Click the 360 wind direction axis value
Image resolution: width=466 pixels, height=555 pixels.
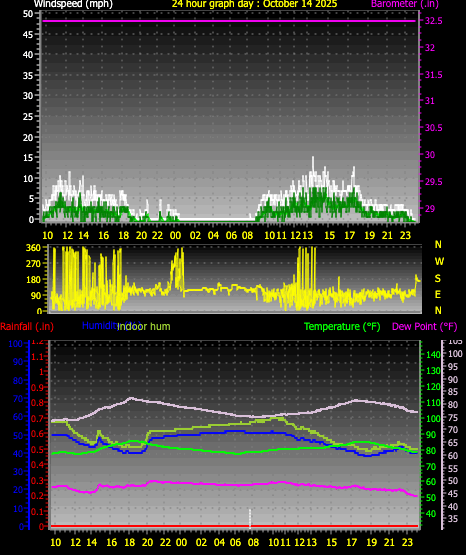pyautogui.click(x=33, y=248)
